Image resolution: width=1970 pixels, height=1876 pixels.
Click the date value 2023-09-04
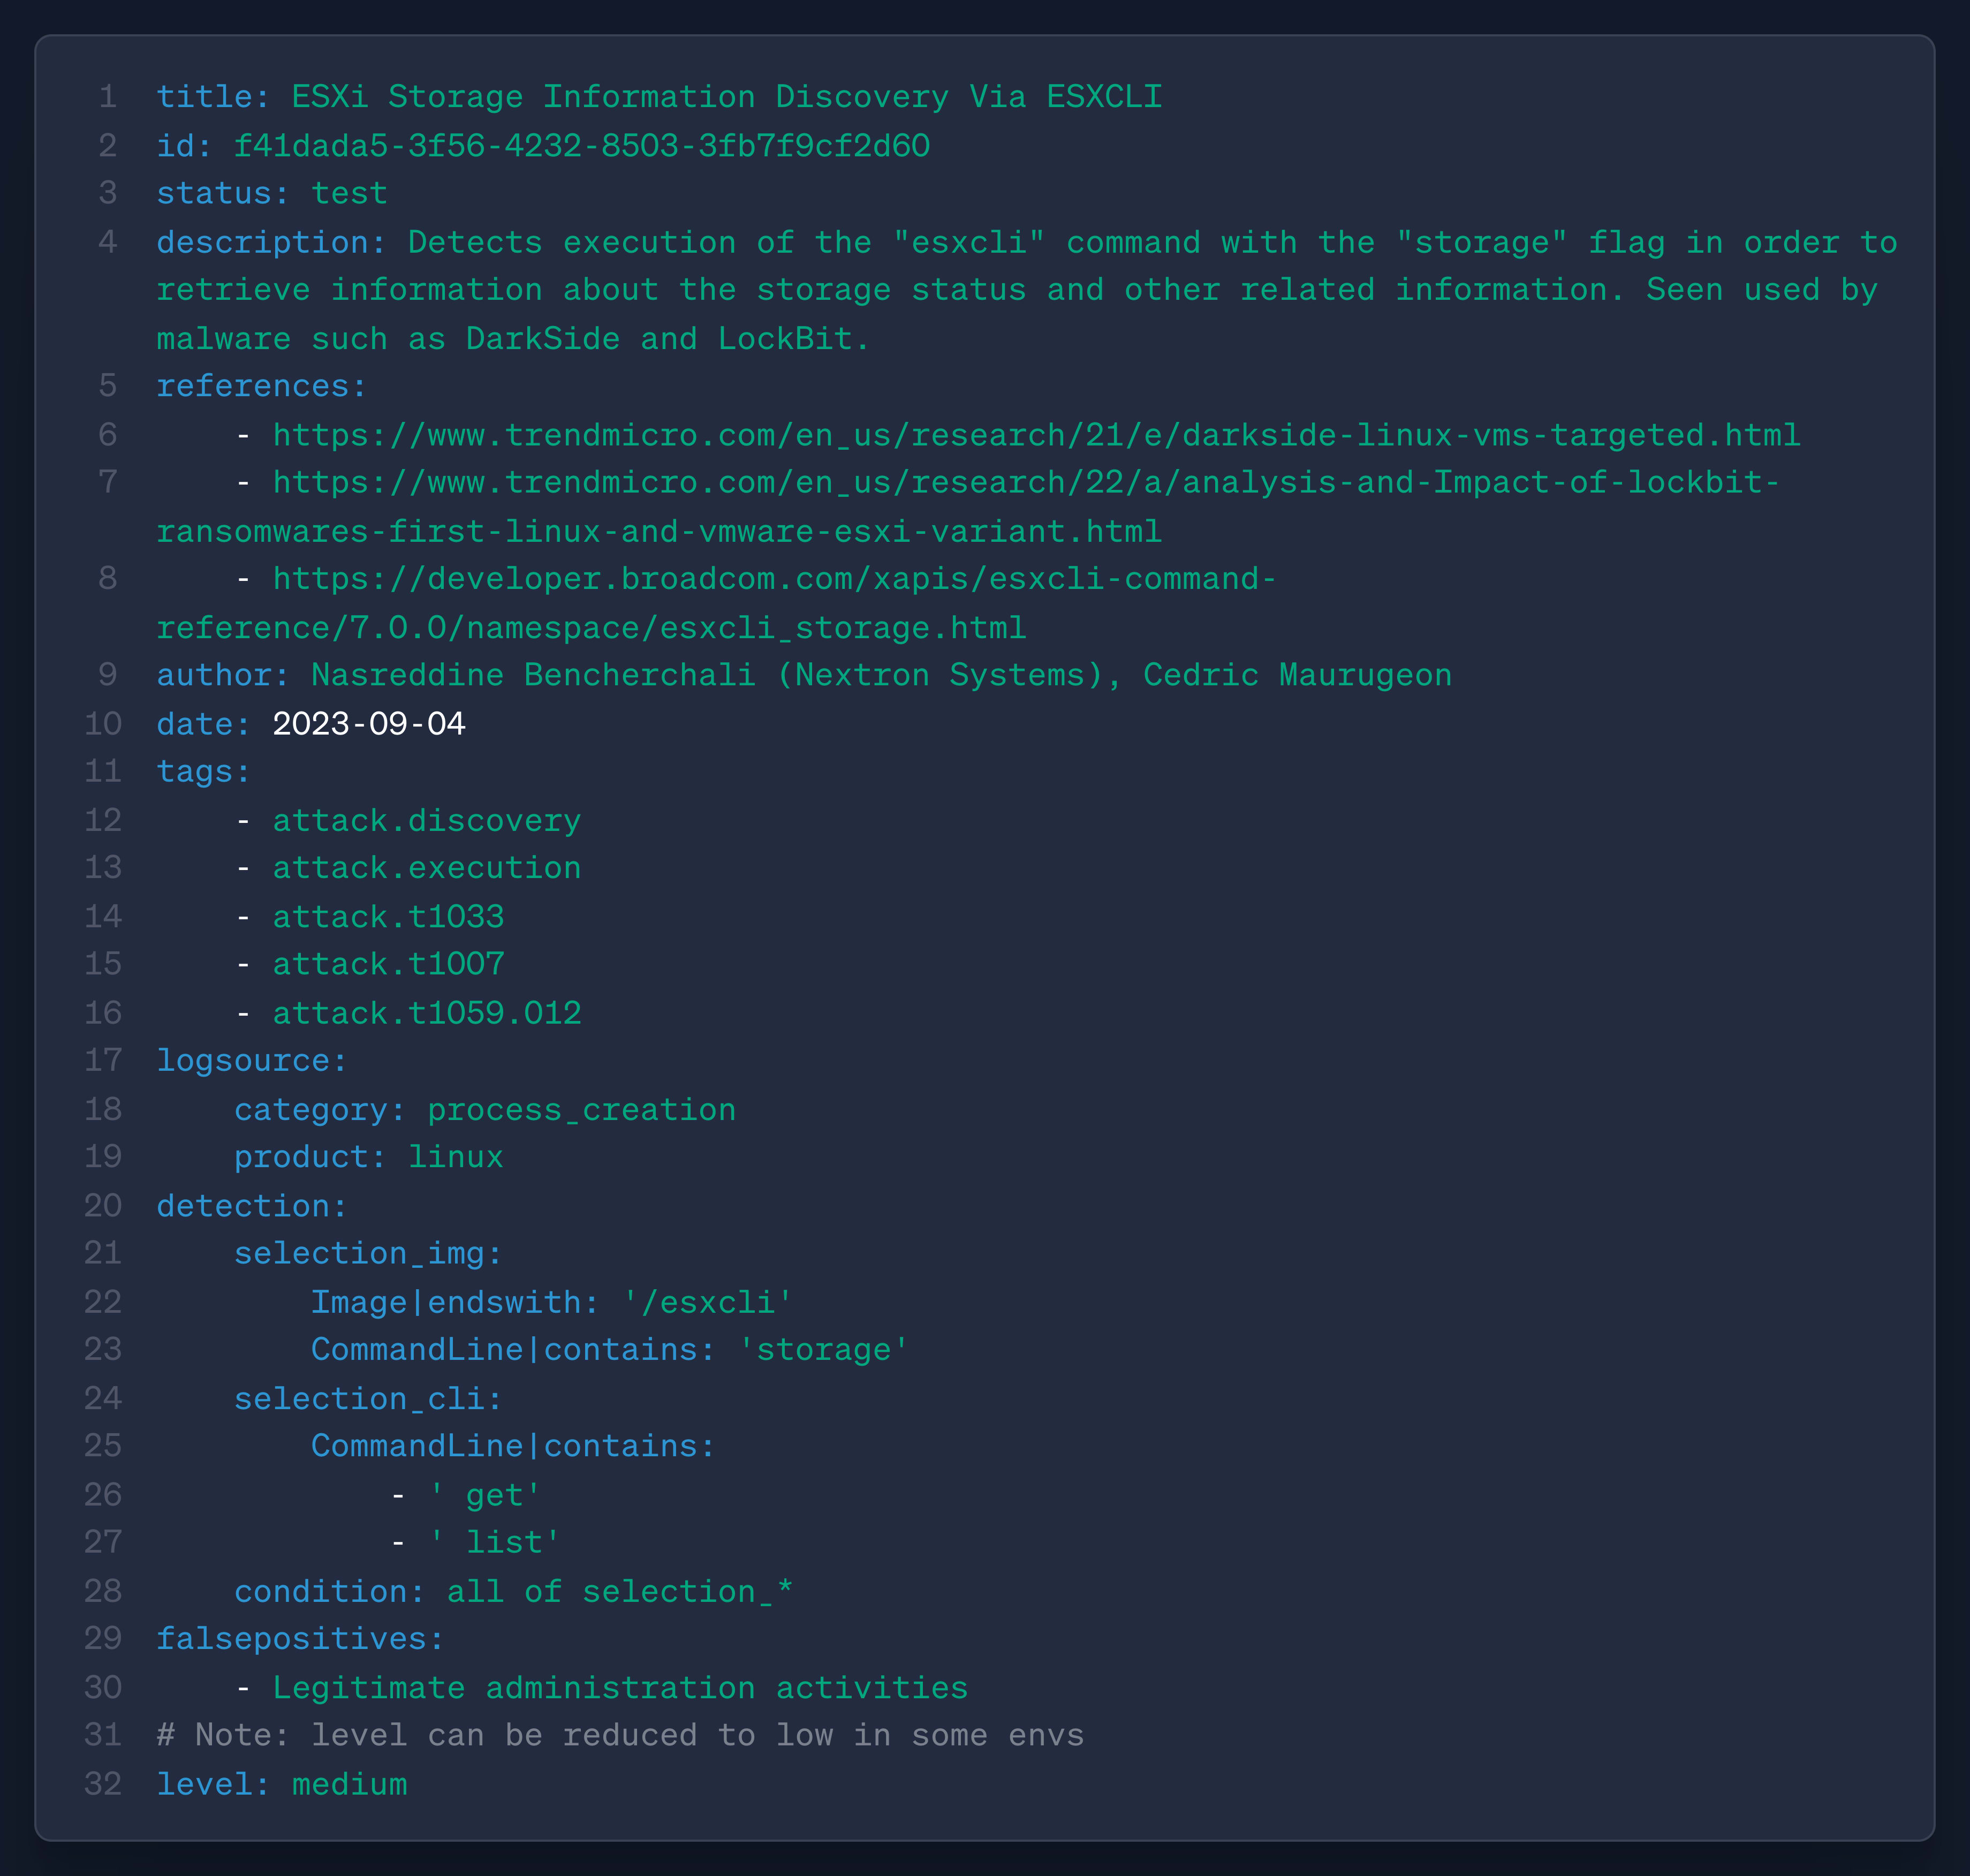369,724
